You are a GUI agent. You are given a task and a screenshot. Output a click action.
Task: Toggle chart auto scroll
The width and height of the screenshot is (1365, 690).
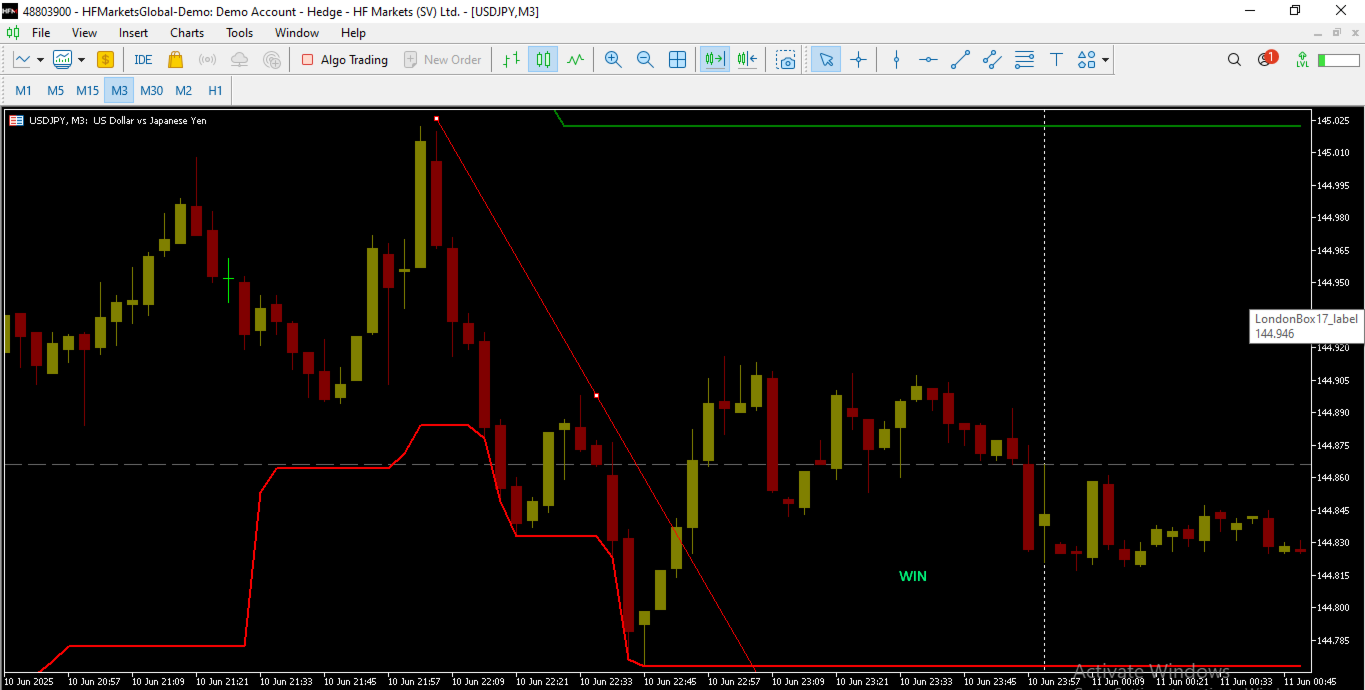[714, 59]
